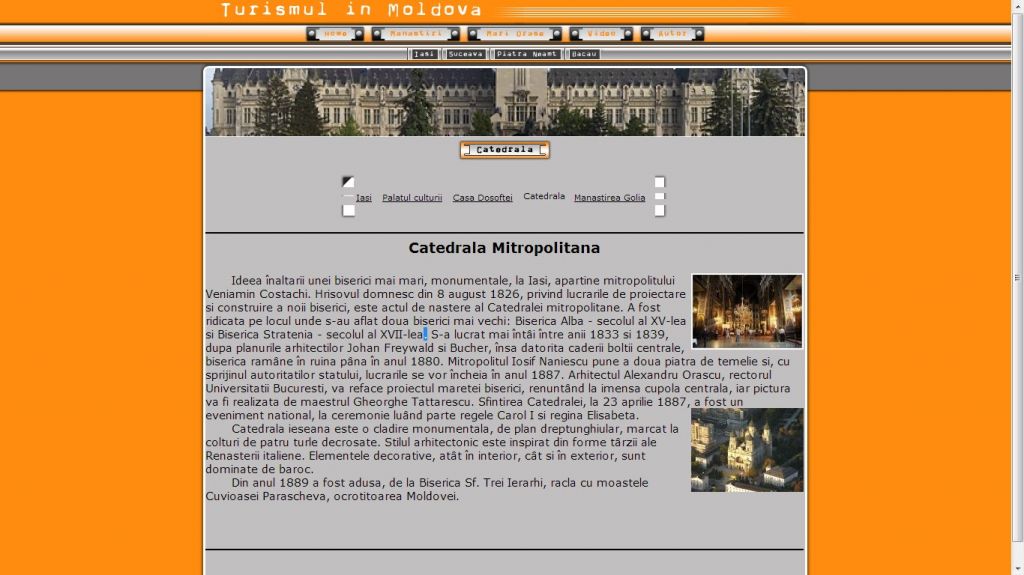
Task: Open the Palatul culturii link
Action: pyautogui.click(x=412, y=198)
